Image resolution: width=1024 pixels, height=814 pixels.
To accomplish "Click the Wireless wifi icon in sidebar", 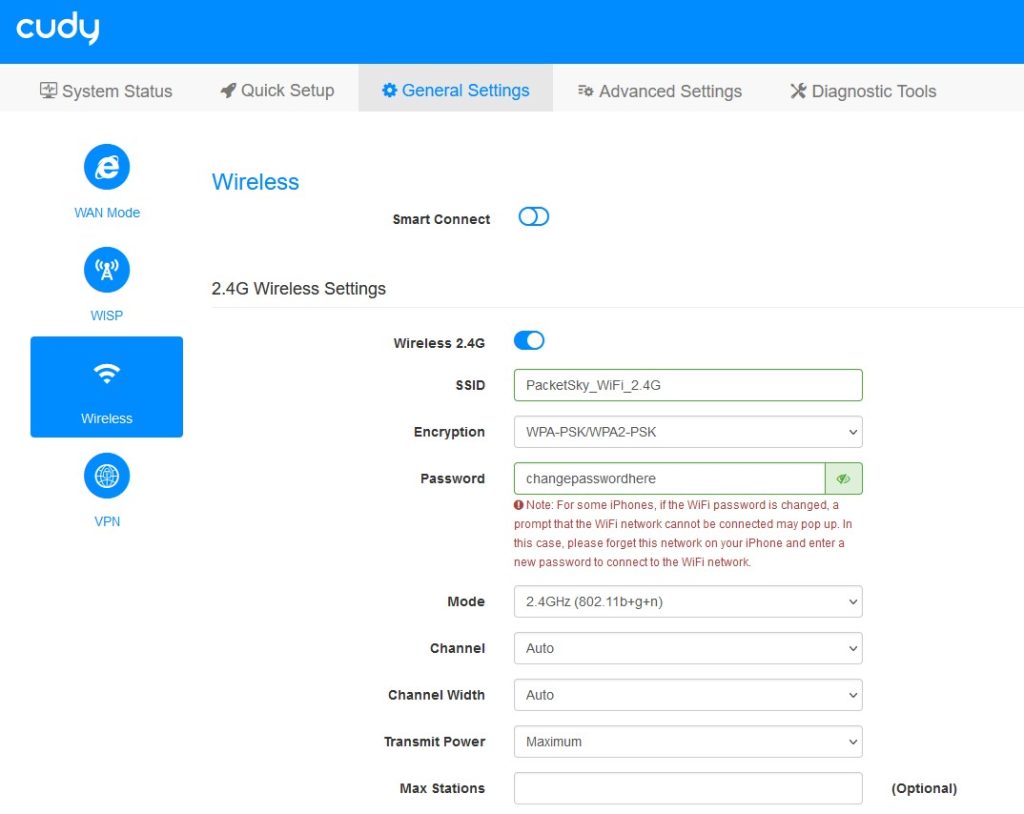I will 106,374.
